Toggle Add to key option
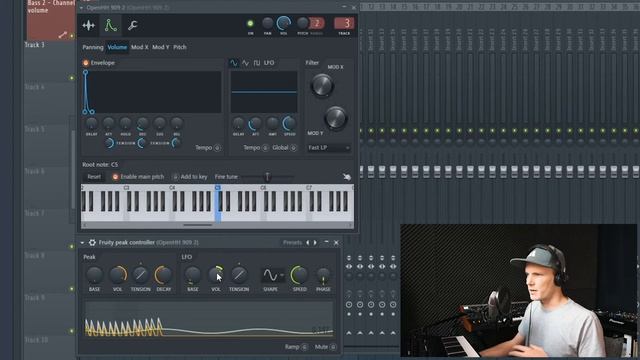The image size is (640, 360). coord(175,177)
